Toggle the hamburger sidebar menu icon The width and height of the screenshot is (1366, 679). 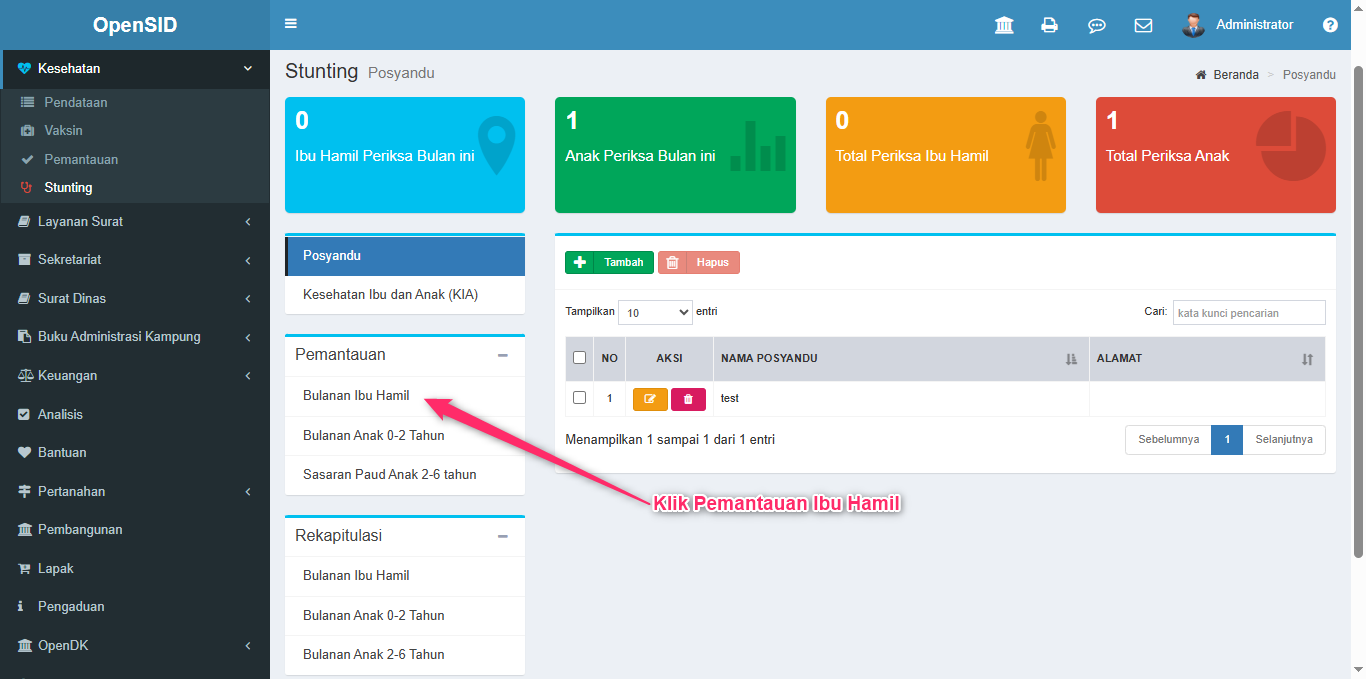pos(291,24)
